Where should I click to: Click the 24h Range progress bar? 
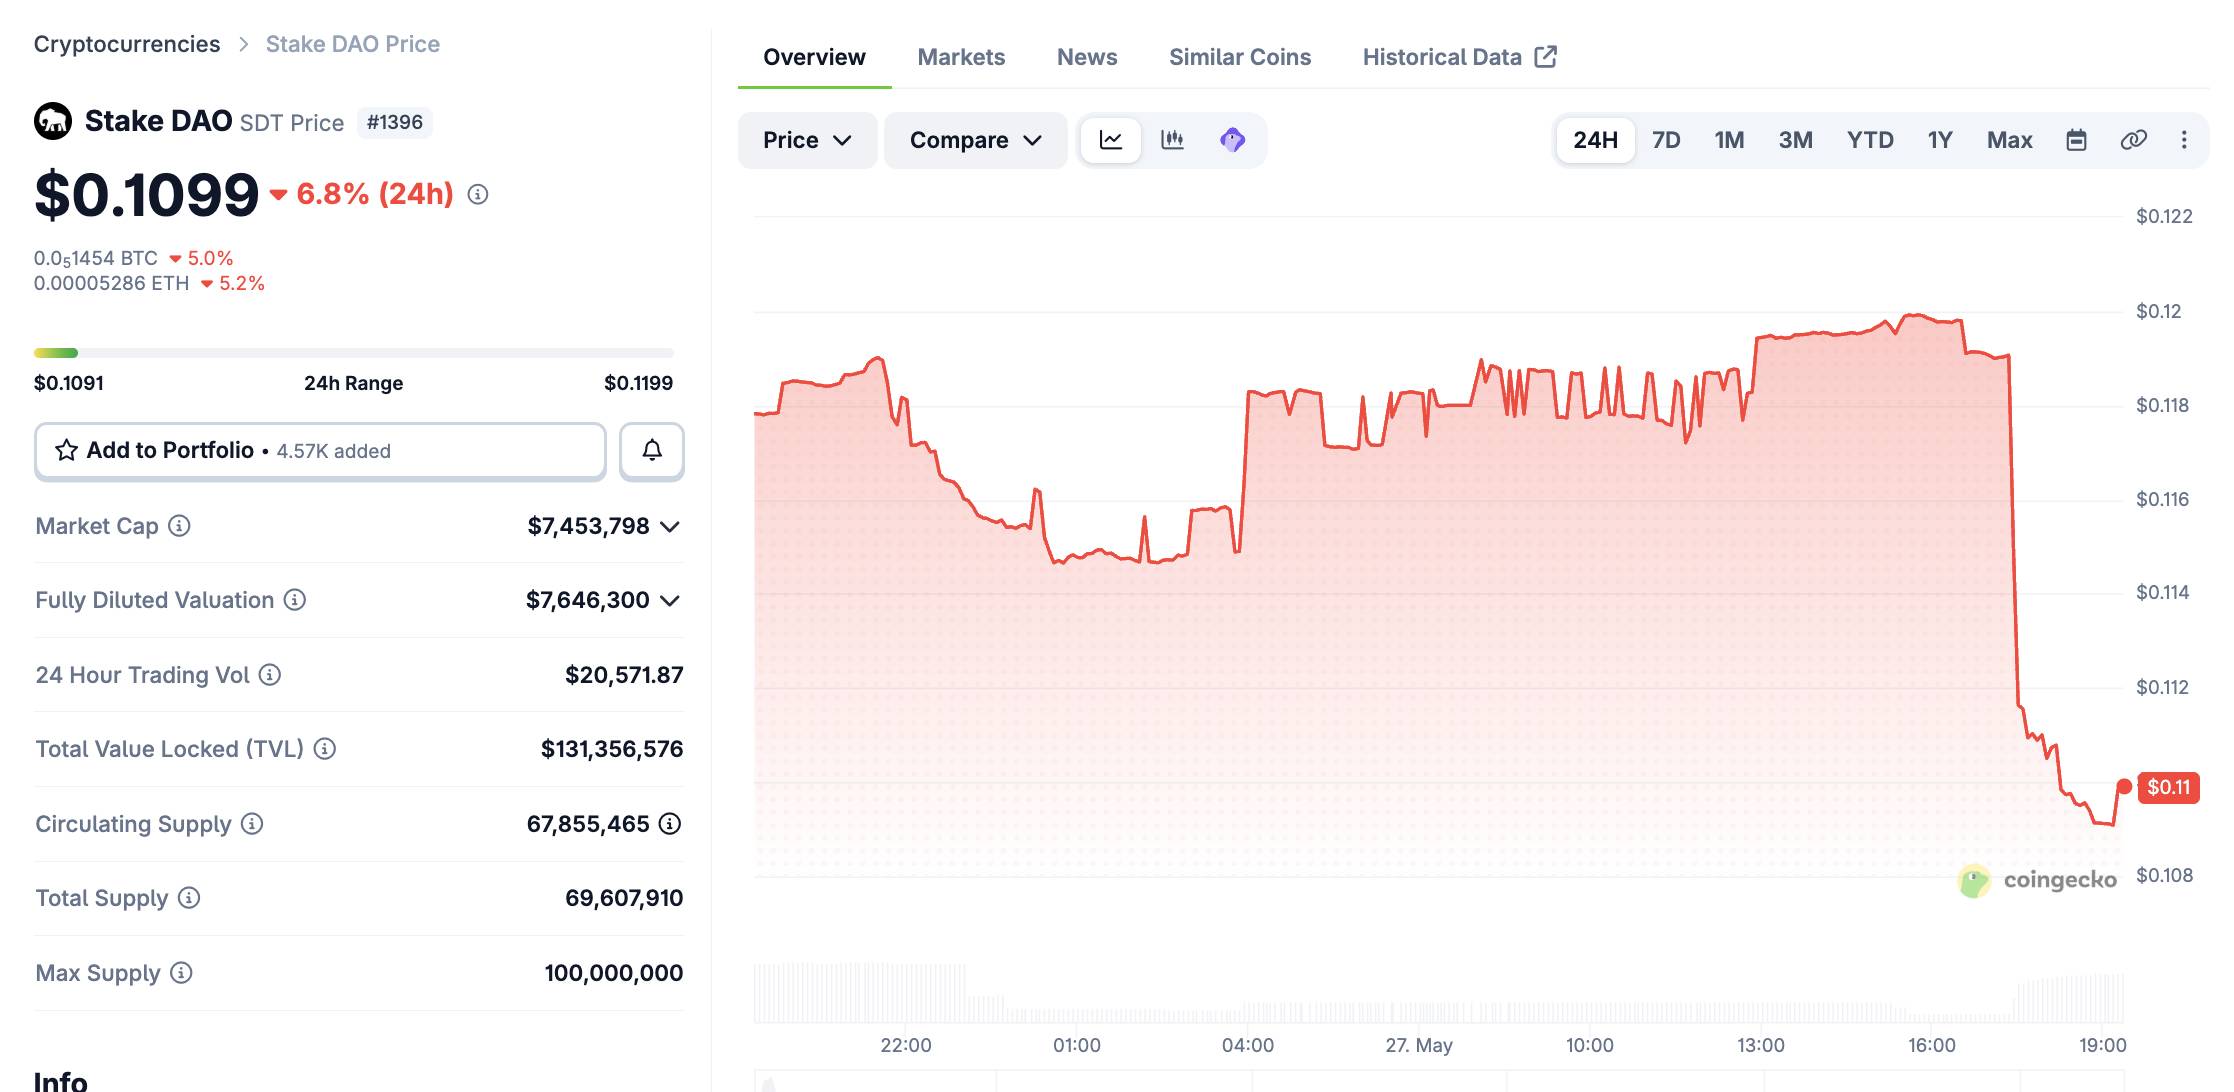[354, 352]
